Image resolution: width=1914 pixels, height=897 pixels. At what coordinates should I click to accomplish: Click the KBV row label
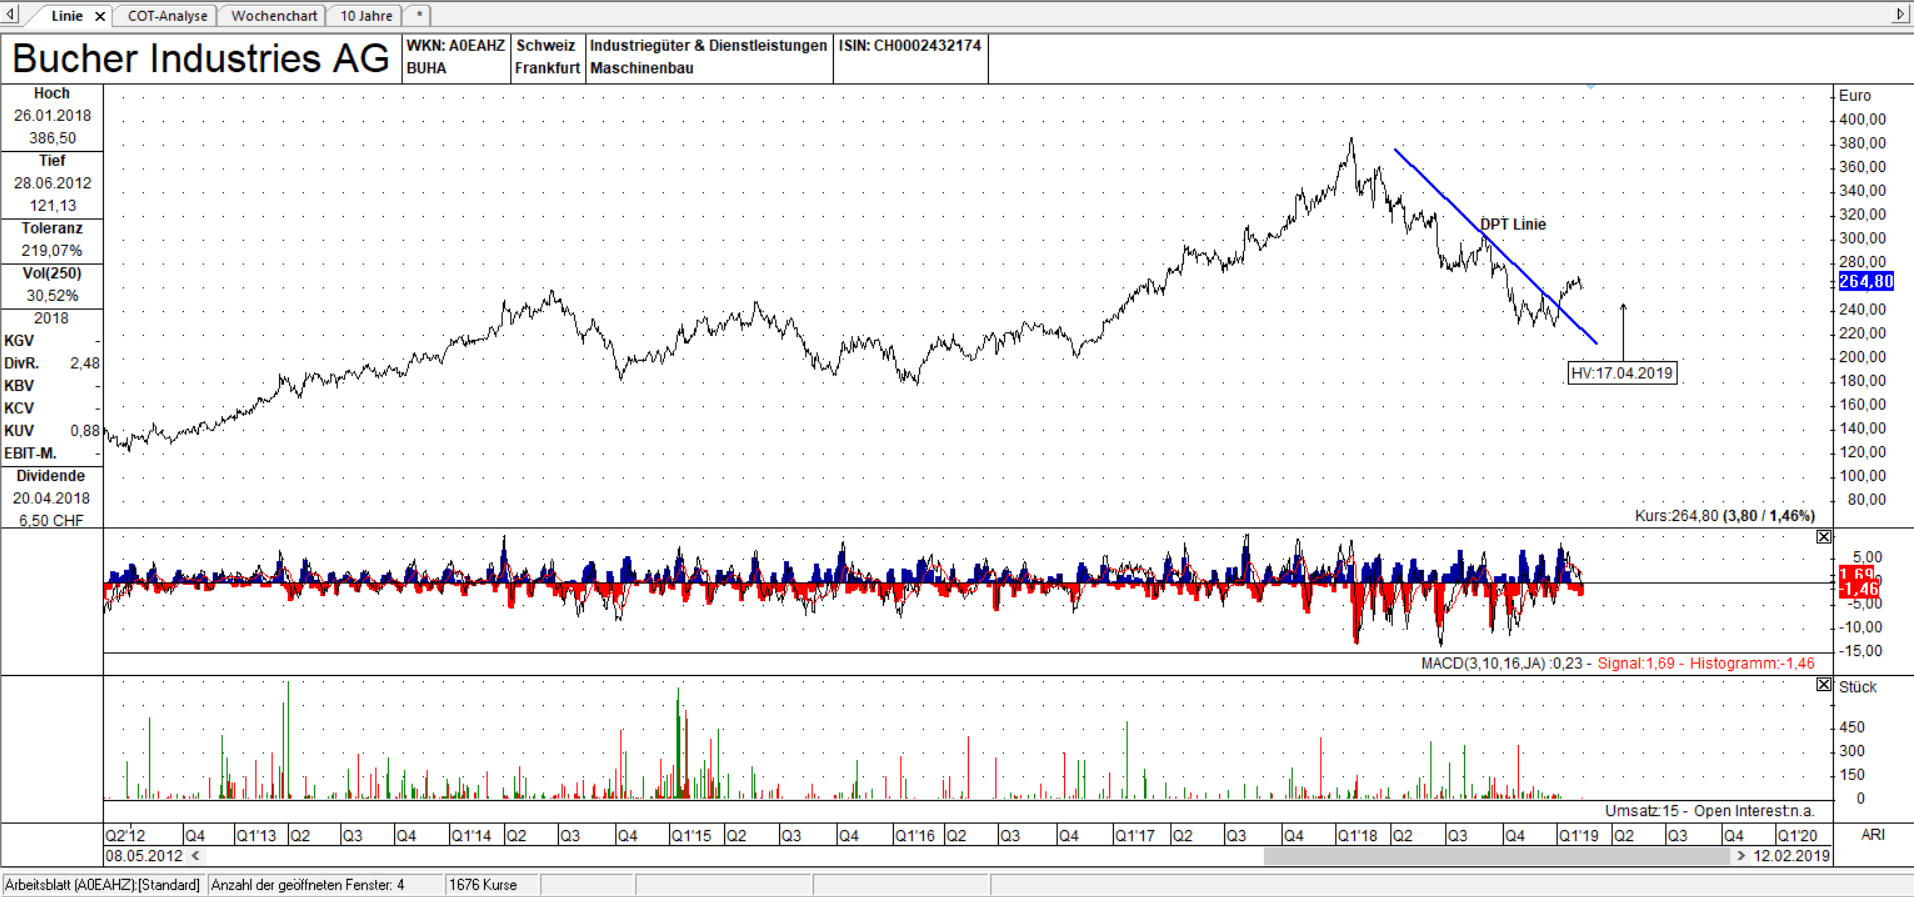pyautogui.click(x=19, y=386)
